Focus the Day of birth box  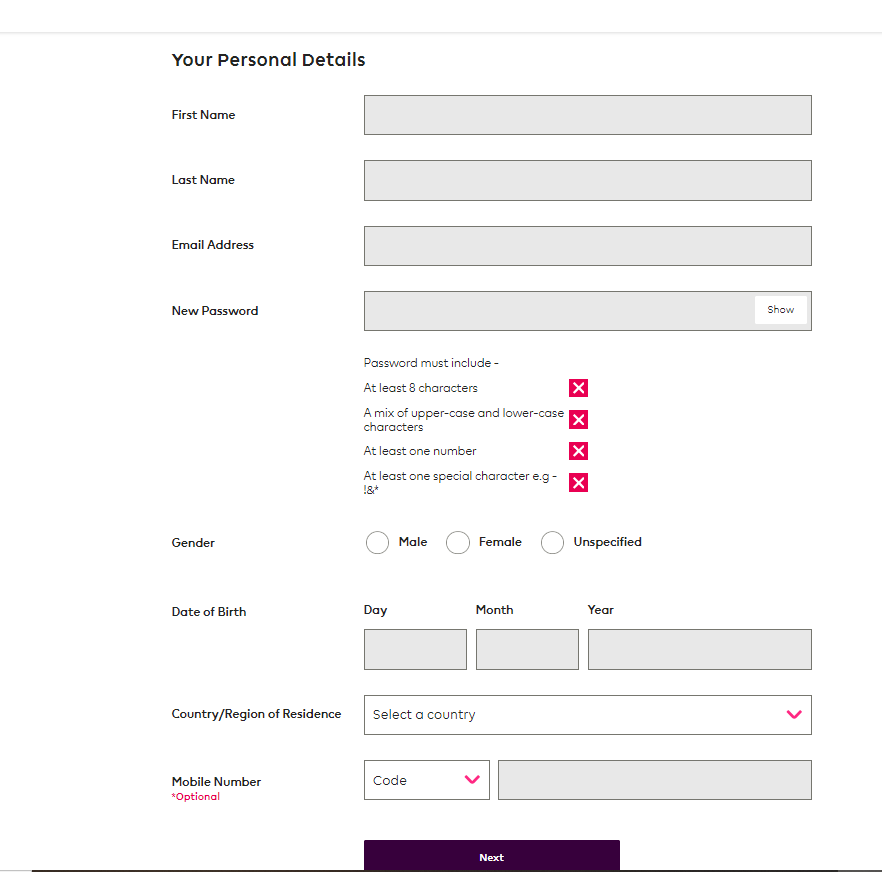tap(415, 649)
